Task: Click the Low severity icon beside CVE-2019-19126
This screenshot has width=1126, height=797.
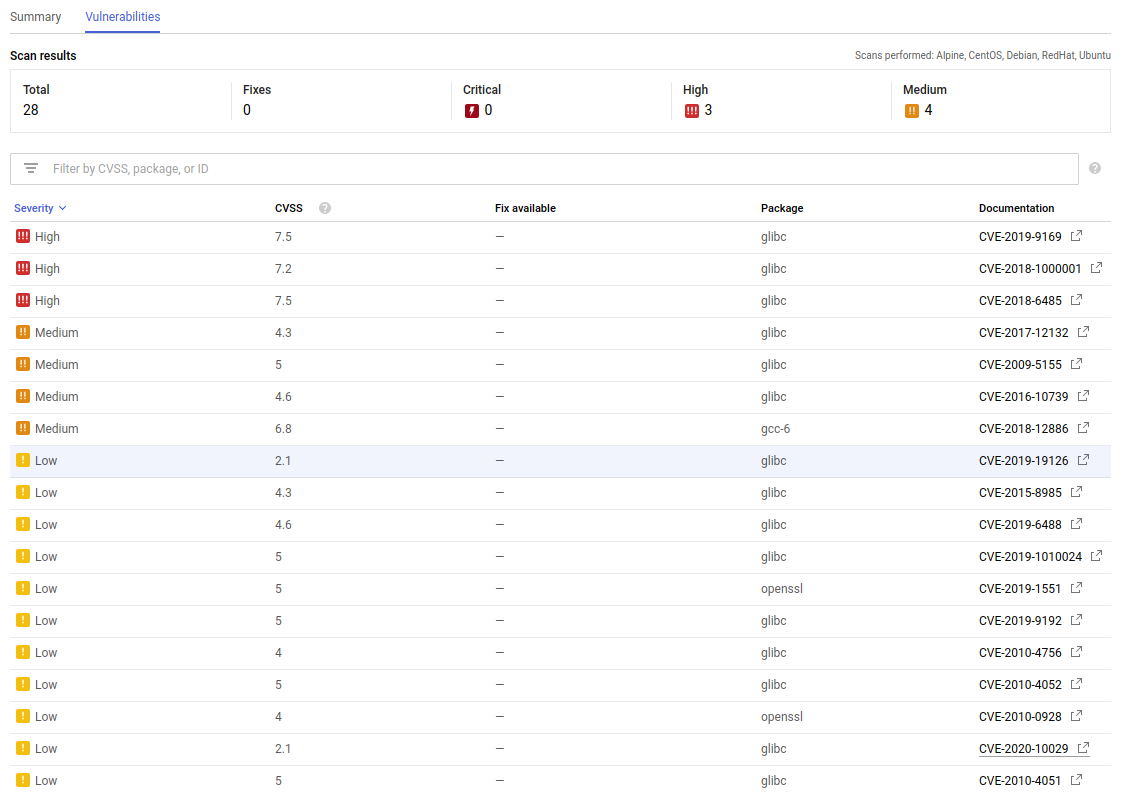Action: coord(22,460)
